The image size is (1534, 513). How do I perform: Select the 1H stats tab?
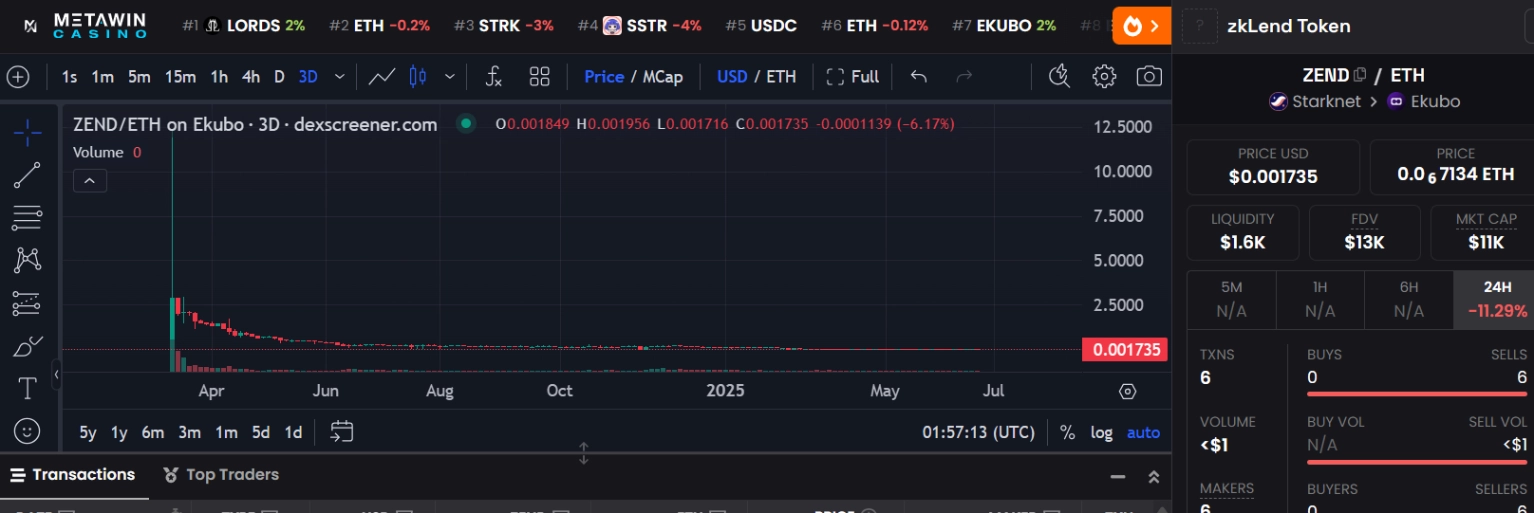tap(1320, 299)
